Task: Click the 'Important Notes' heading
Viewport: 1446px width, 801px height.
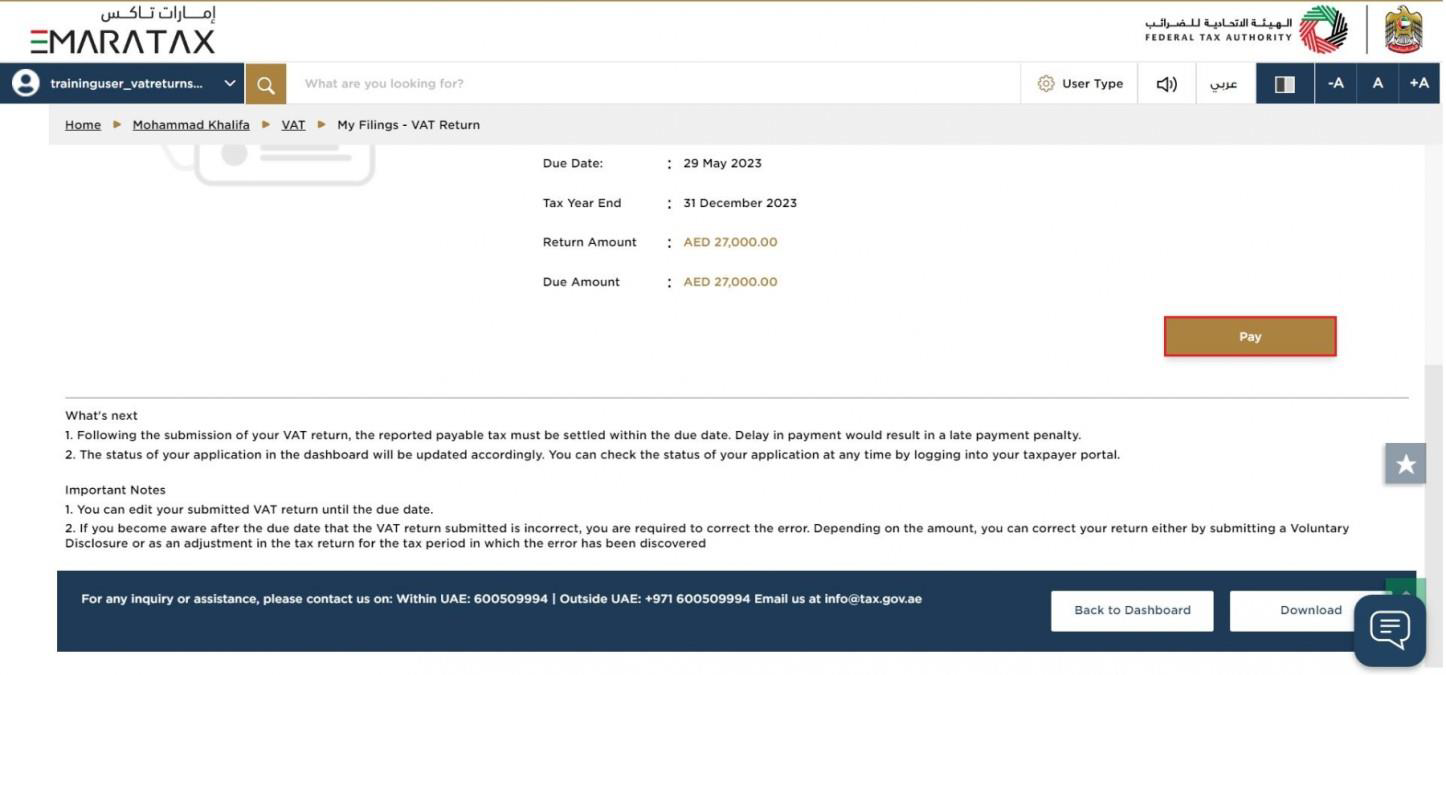Action: click(115, 490)
